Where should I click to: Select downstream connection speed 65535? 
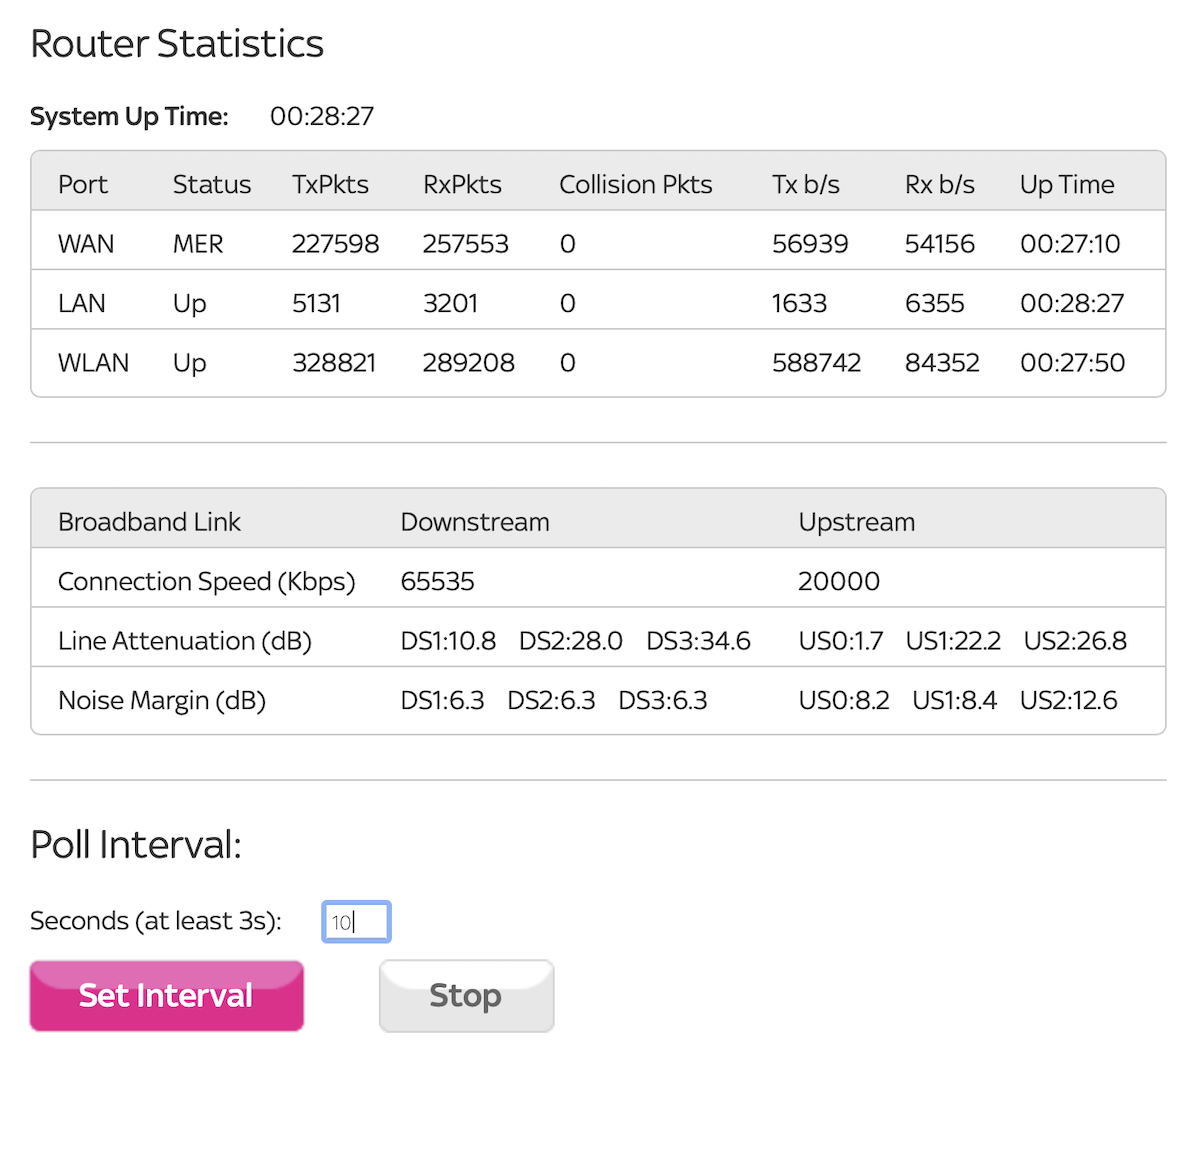pyautogui.click(x=437, y=582)
